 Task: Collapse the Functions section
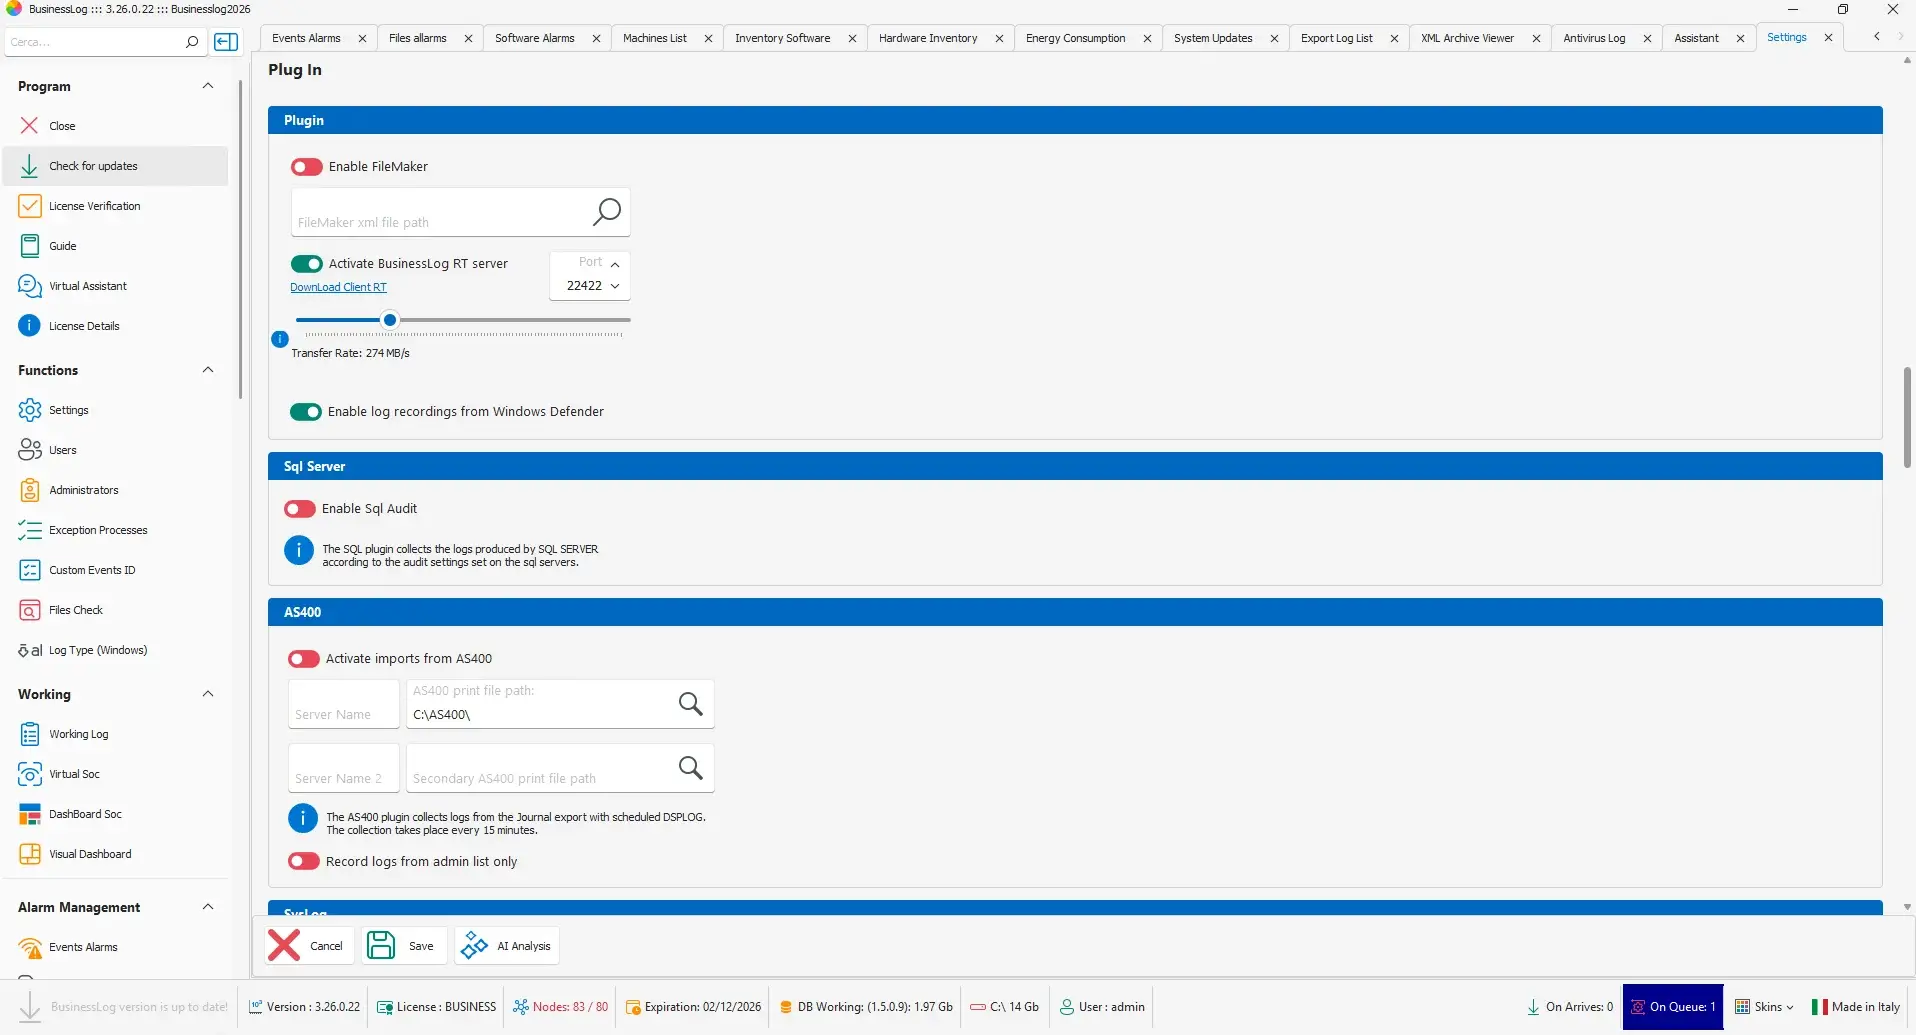(208, 370)
